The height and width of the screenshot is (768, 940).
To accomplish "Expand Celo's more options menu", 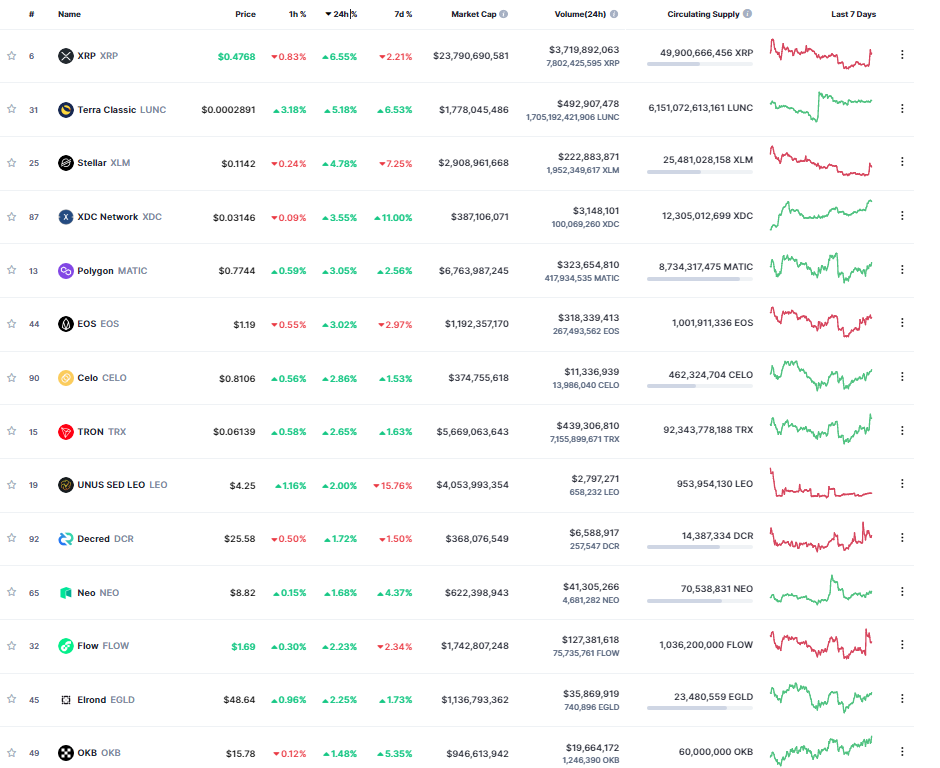I will (902, 377).
